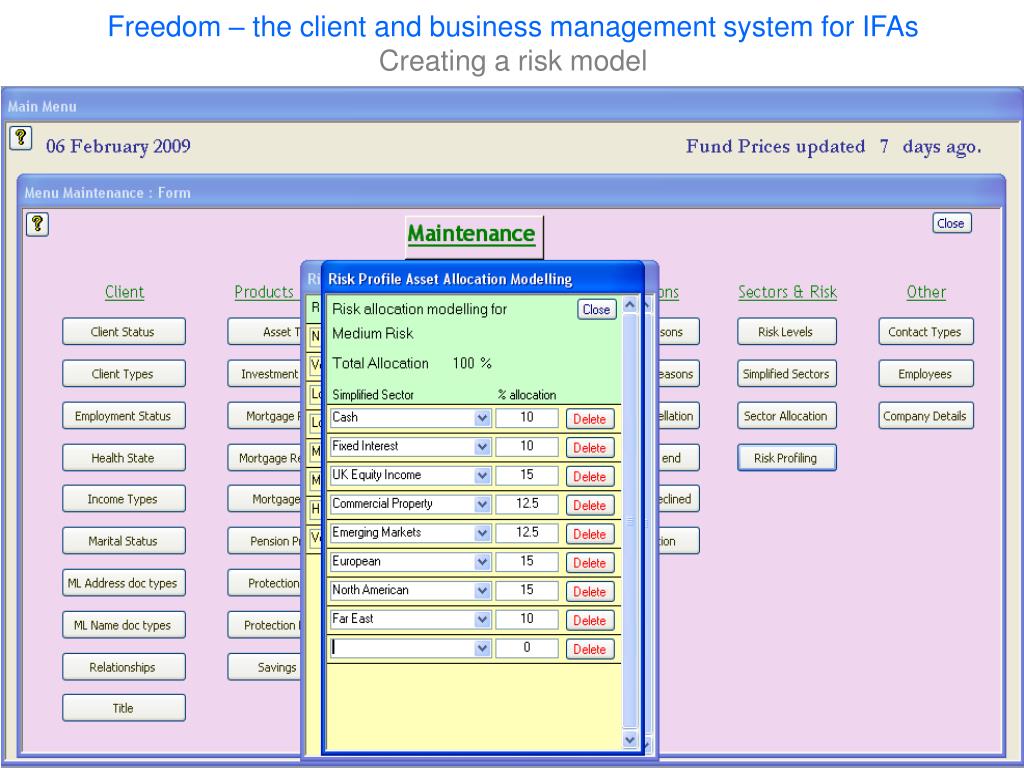1024x768 pixels.
Task: Click the Commercial Property 12.5 field
Action: [x=527, y=504]
